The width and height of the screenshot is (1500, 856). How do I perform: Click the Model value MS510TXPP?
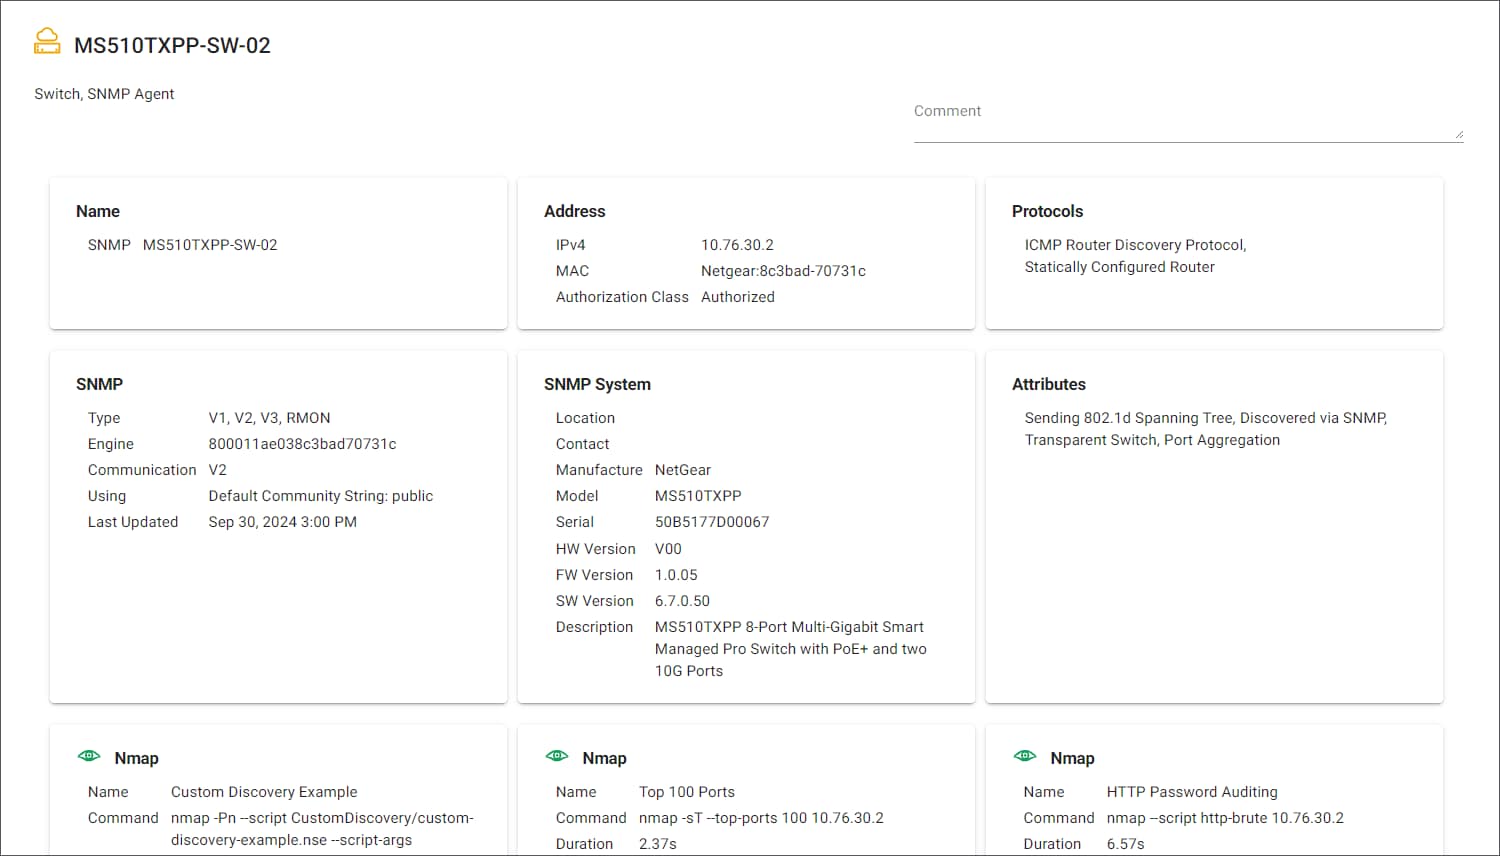pos(698,495)
